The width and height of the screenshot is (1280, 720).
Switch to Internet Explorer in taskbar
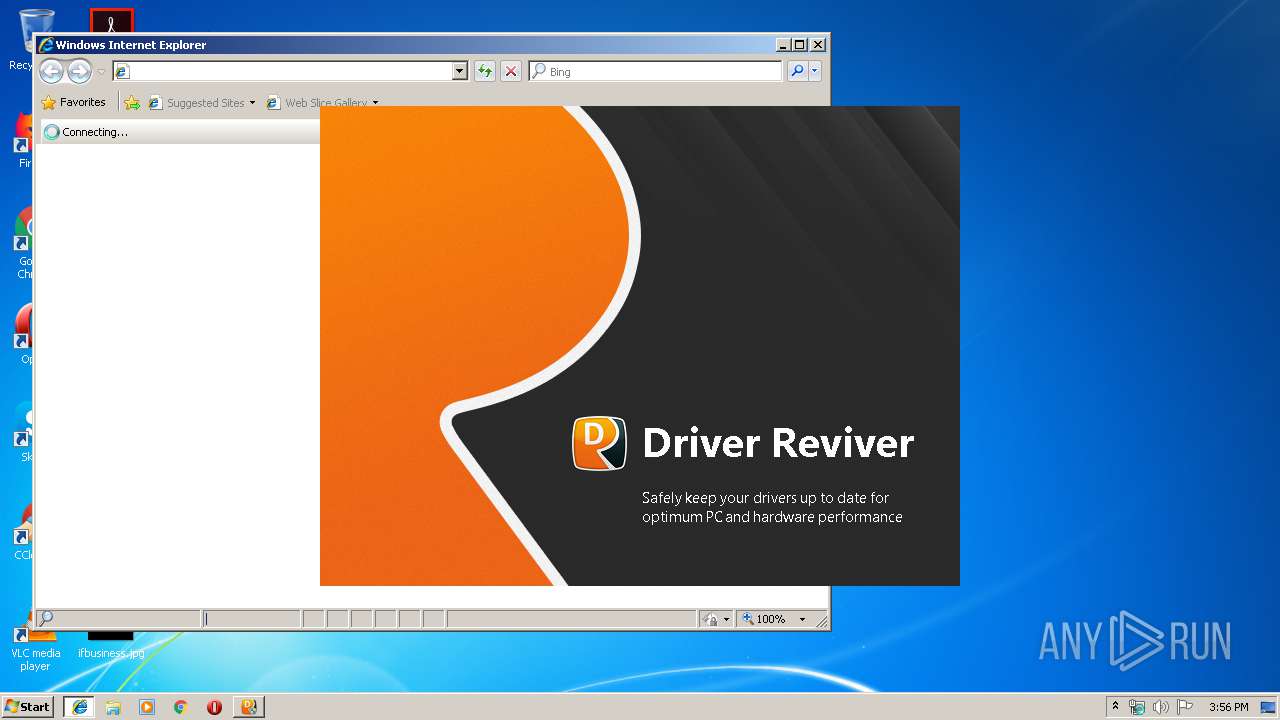pyautogui.click(x=80, y=707)
